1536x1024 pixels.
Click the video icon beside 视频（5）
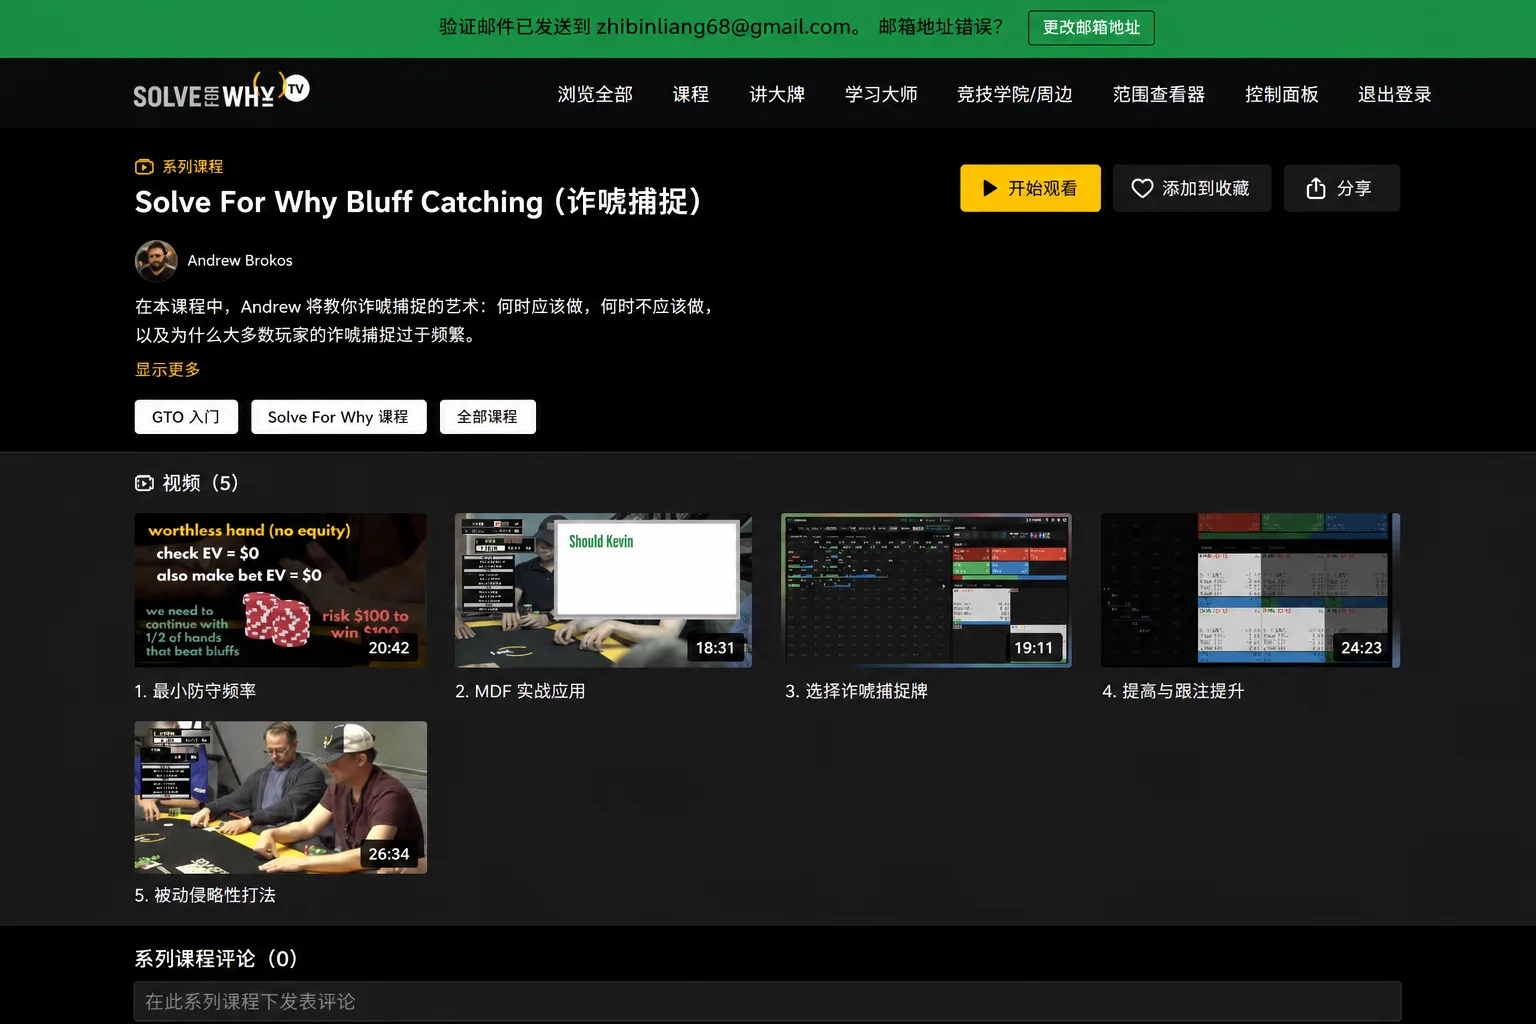[144, 483]
